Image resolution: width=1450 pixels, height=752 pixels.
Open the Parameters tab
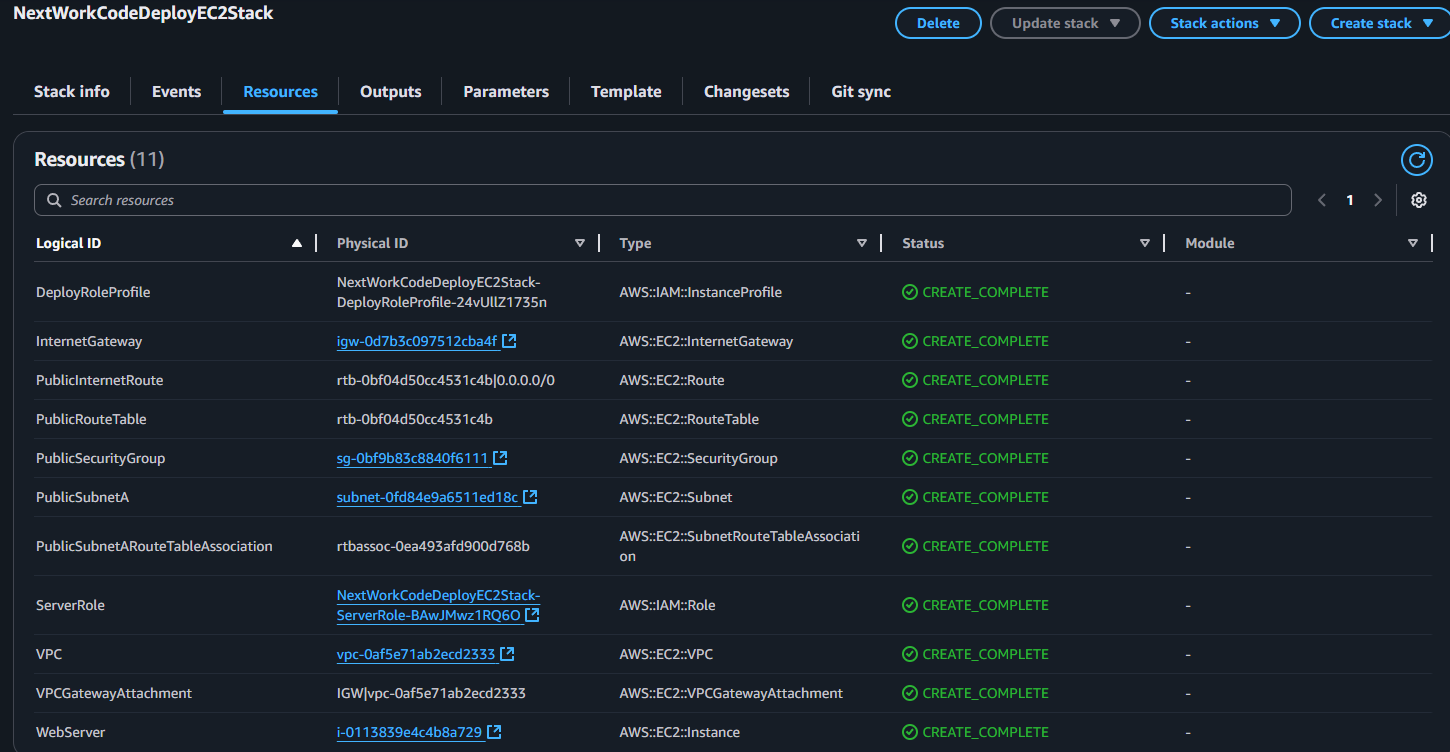coord(506,91)
